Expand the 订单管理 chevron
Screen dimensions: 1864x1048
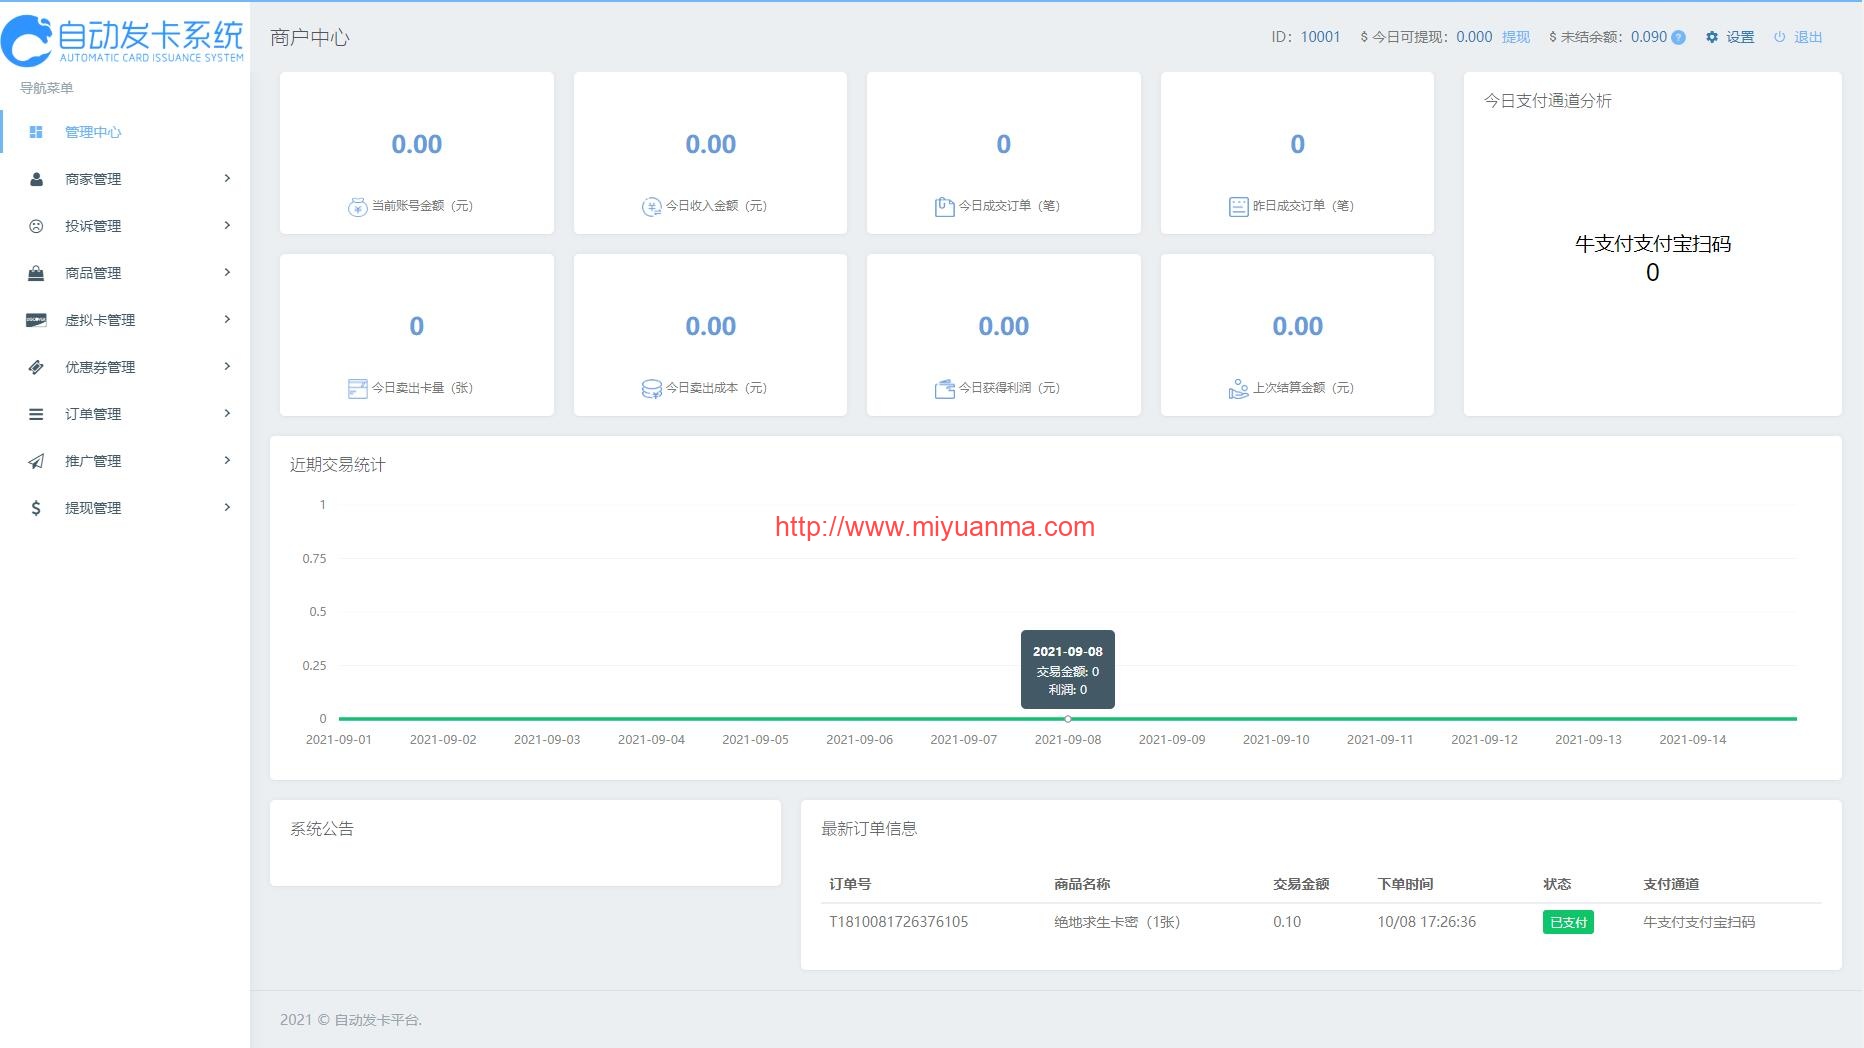coord(227,413)
